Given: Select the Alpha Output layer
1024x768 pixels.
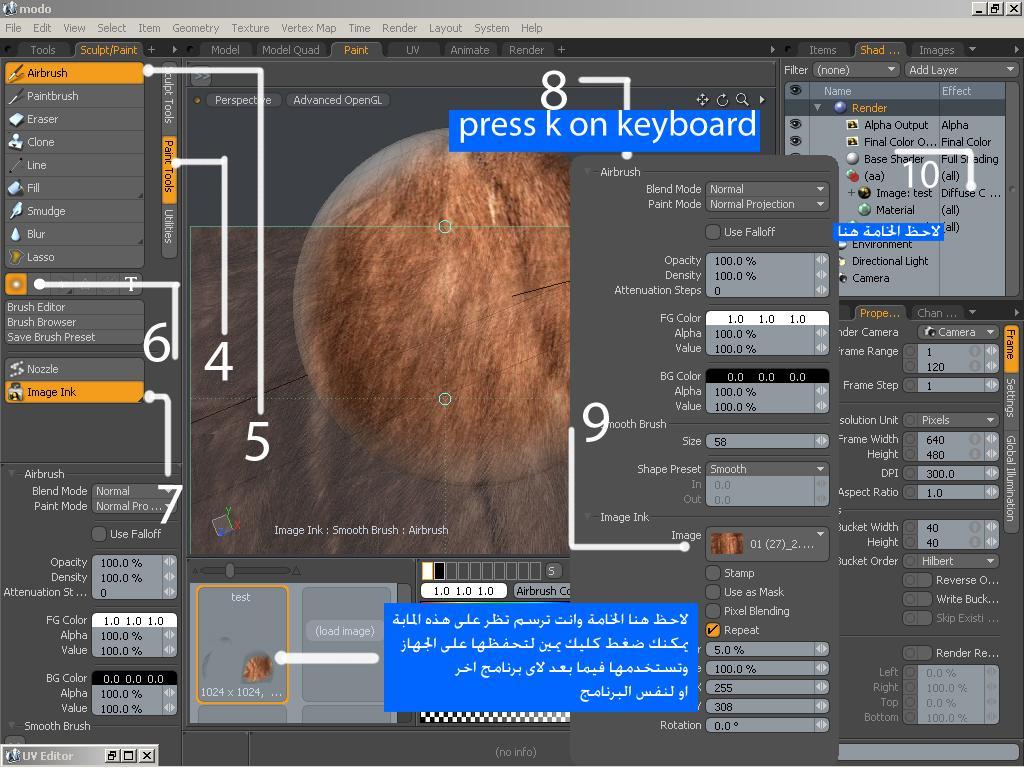Looking at the screenshot, I should coord(895,125).
